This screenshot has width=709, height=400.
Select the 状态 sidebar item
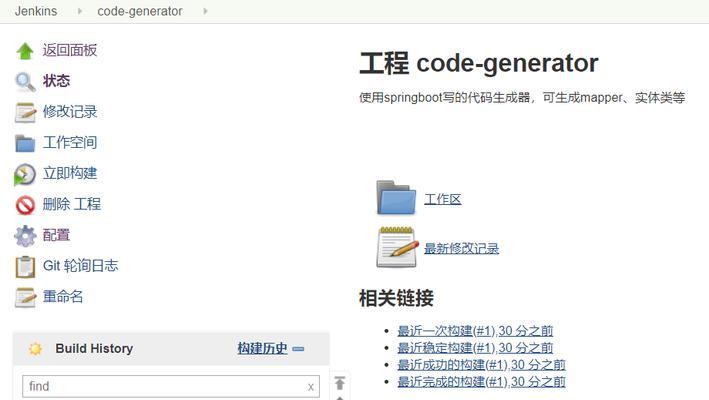[57, 81]
